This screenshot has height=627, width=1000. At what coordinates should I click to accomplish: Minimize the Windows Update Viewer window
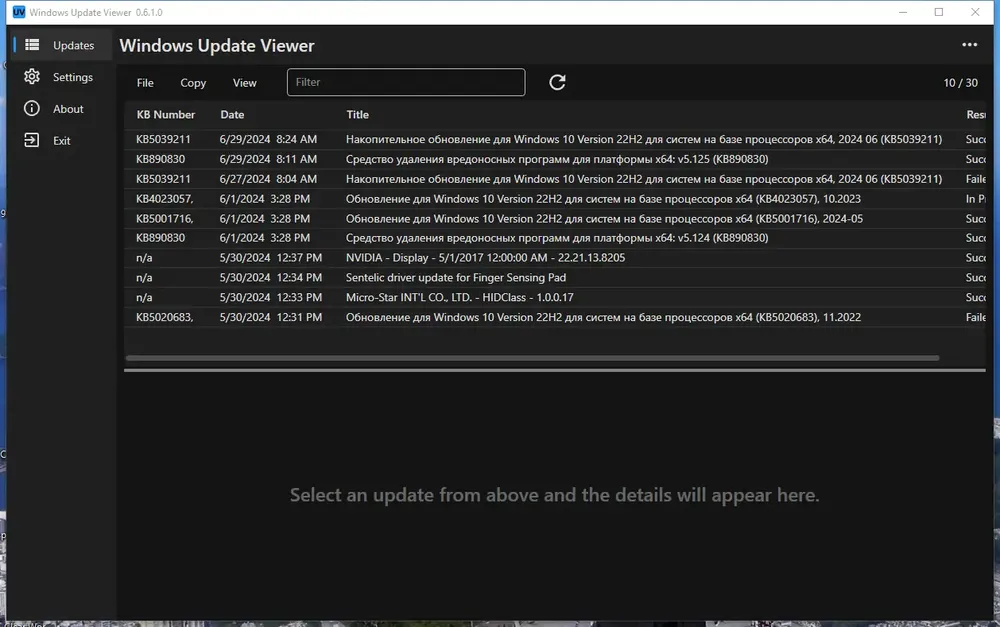[903, 12]
